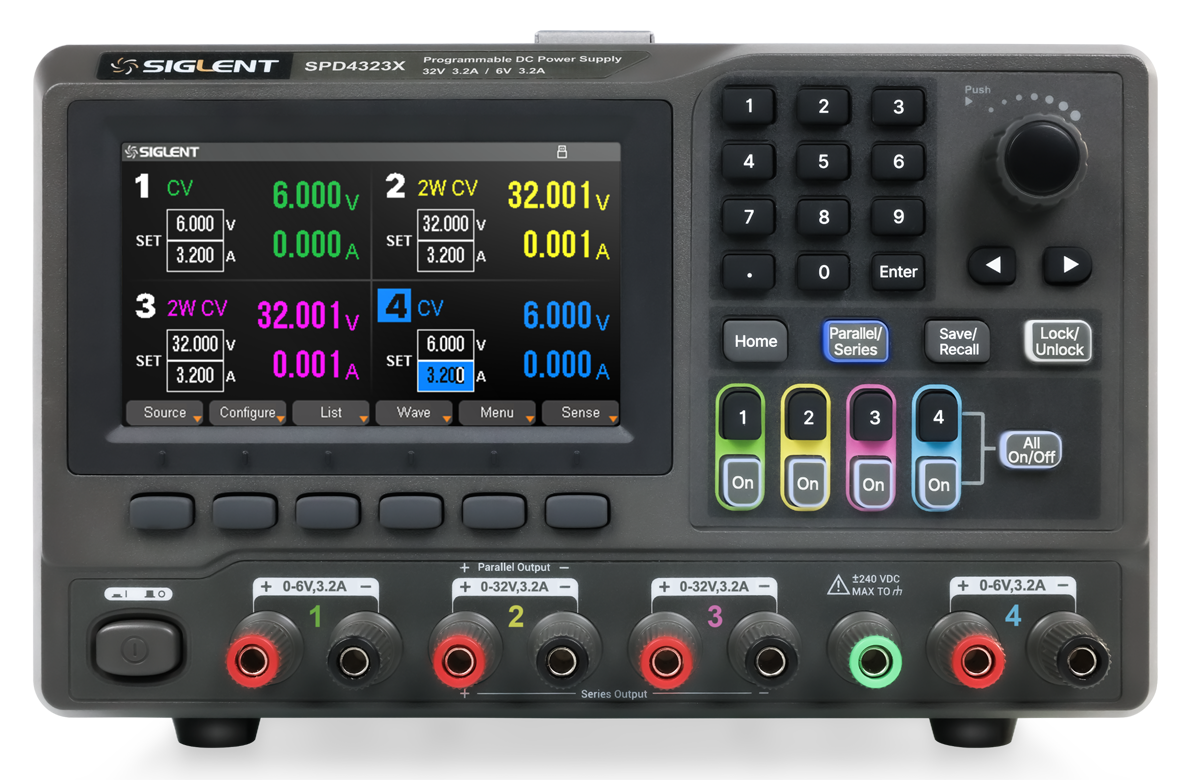
Task: Toggle channel 3 output On button
Action: [873, 484]
